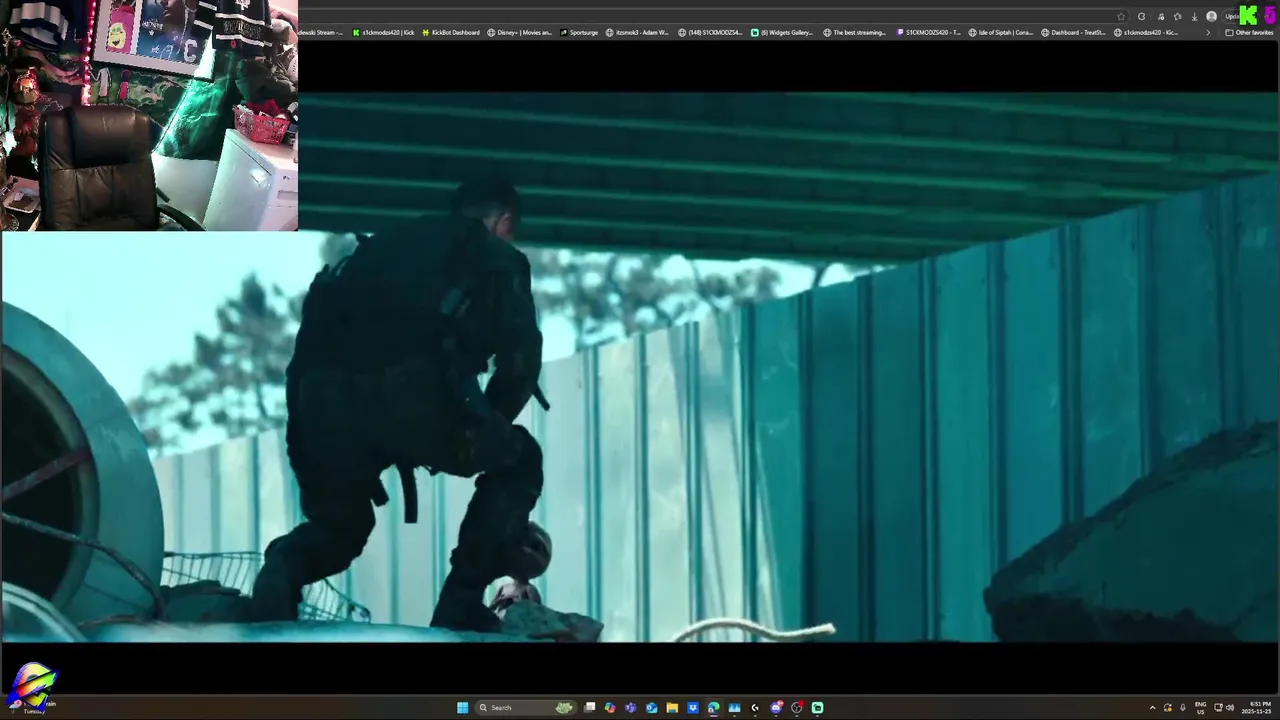Click the microphone tray icon
The image size is (1280, 720).
click(1183, 708)
